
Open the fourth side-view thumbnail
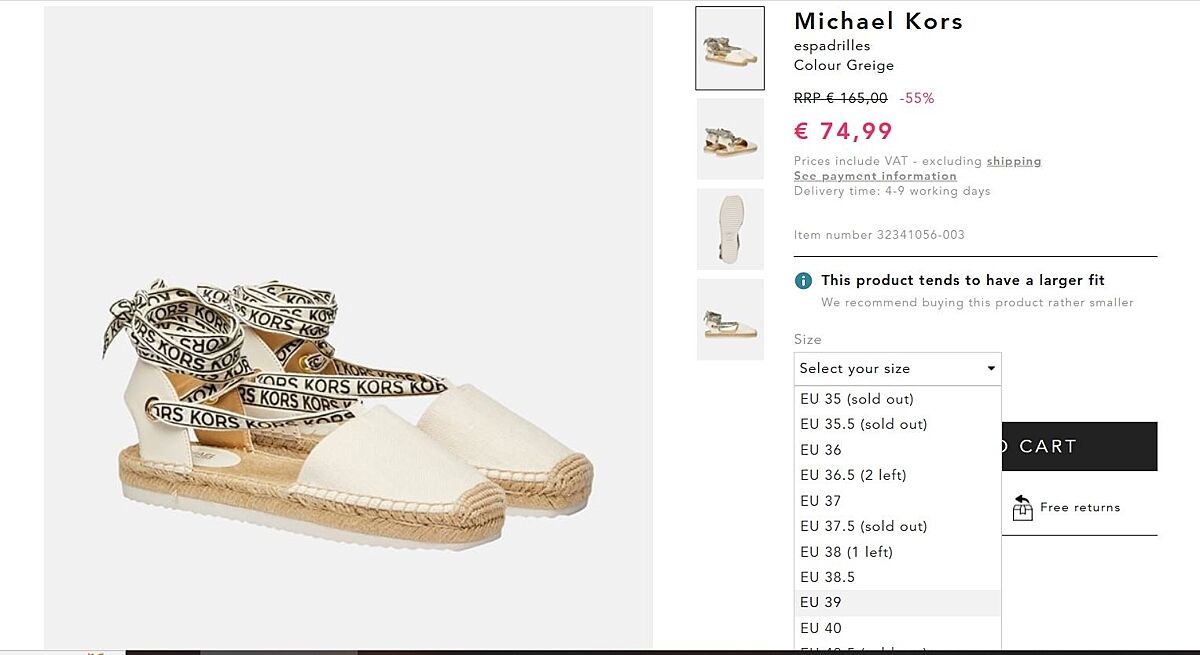730,319
